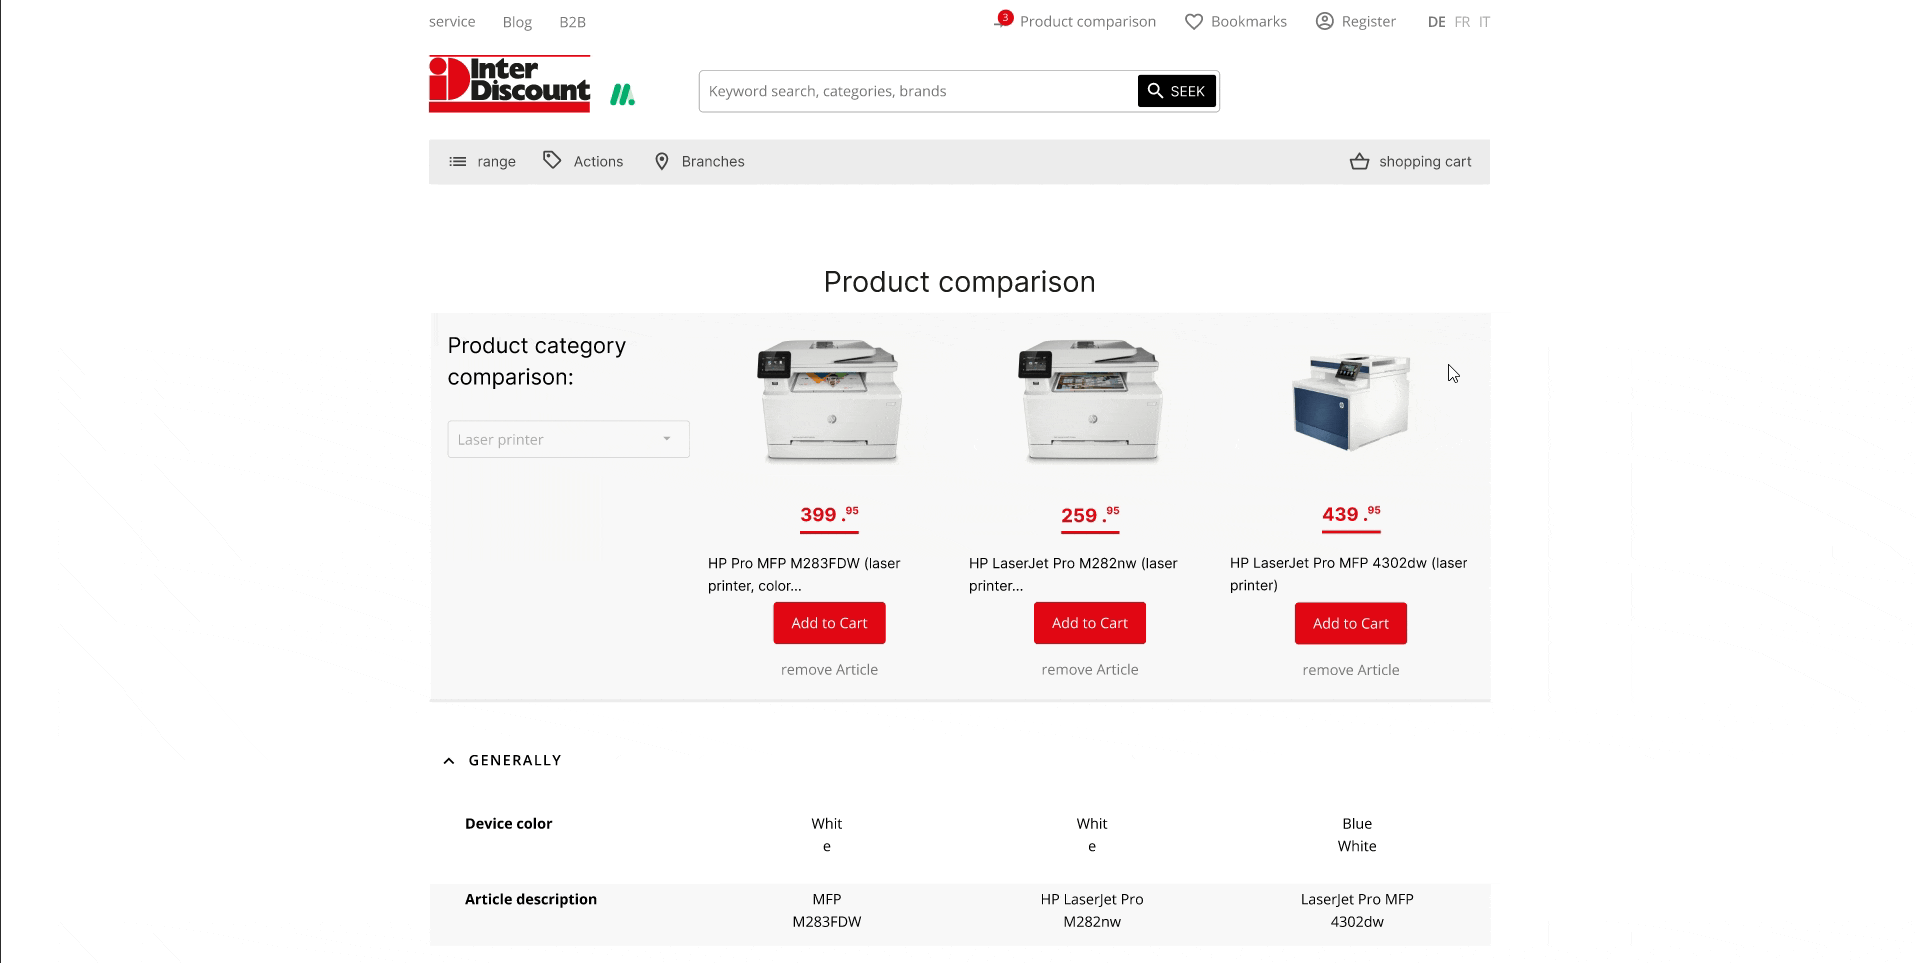
Task: Click the GENERALLY section heading
Action: [515, 760]
